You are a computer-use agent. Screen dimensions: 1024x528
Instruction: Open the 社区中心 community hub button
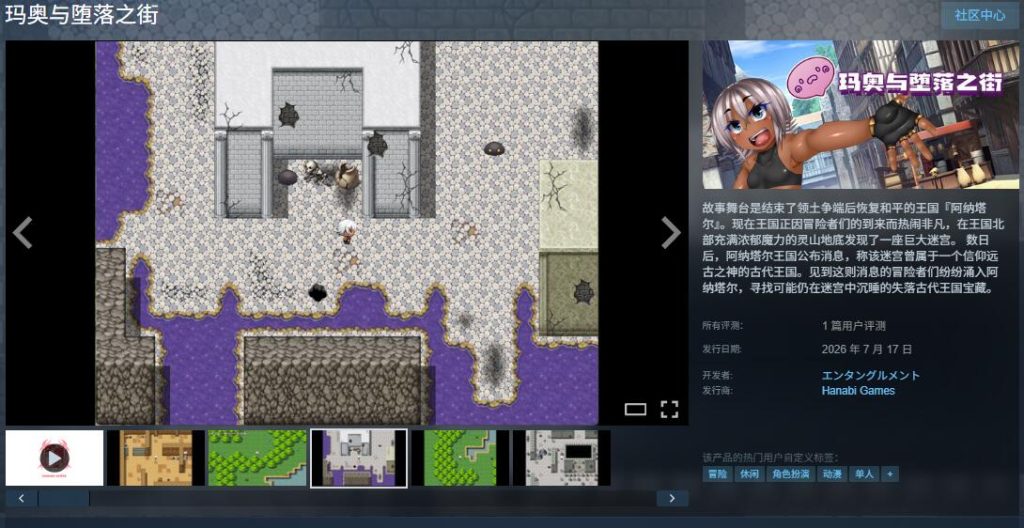[980, 16]
